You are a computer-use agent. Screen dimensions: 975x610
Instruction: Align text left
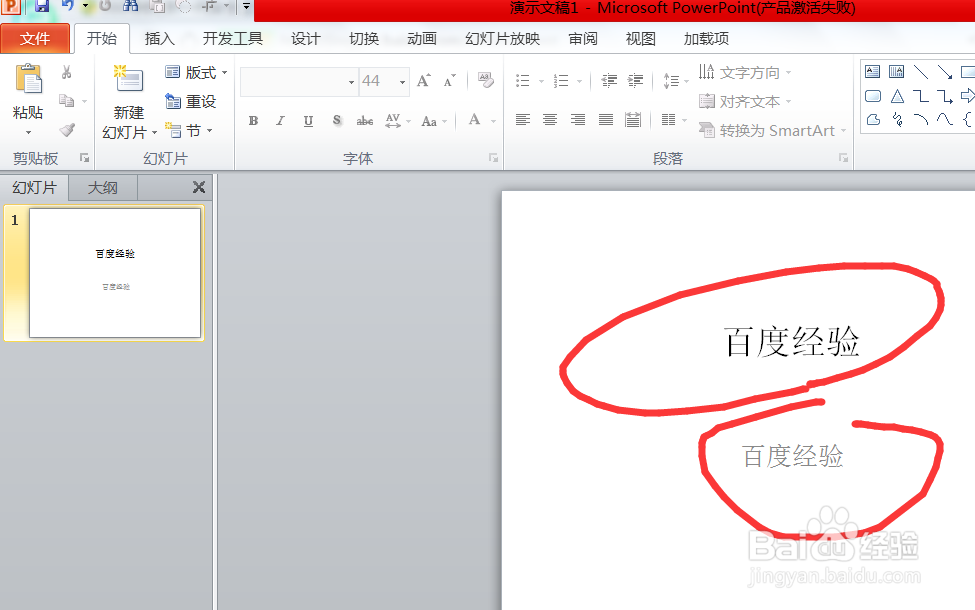click(523, 119)
